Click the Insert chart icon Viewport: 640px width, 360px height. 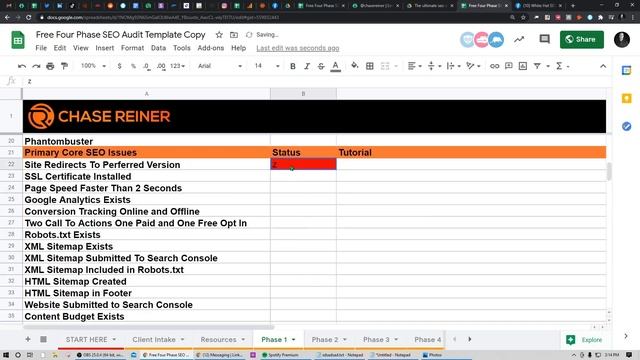tap(523, 66)
